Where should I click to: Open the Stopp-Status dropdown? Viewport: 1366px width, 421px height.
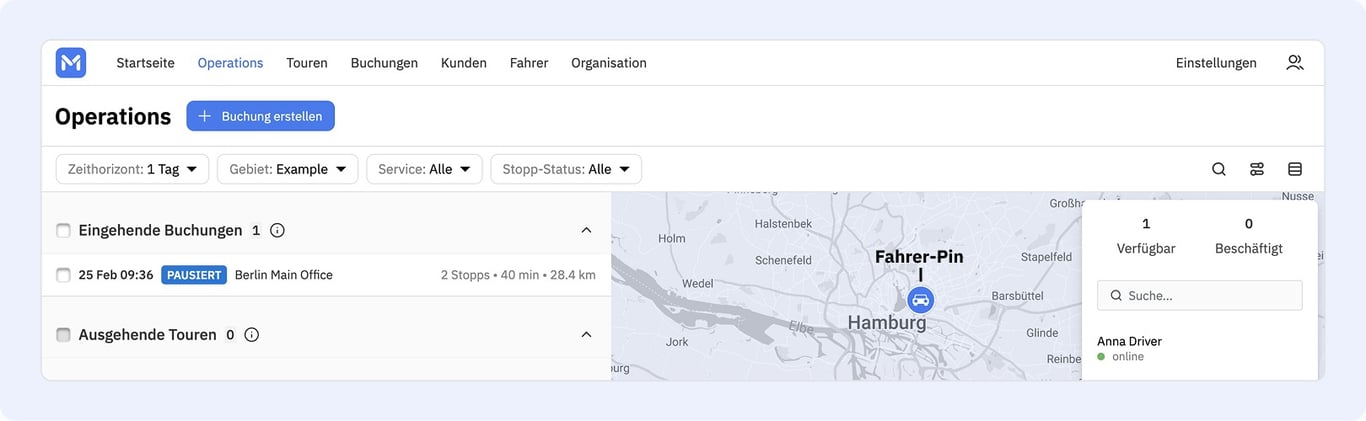coord(566,169)
